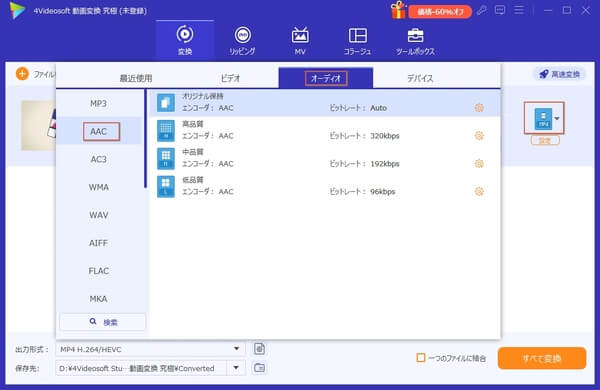This screenshot has height=390, width=600.
Task: Open the 出力形式 MP4 H.264/HEVC dropdown
Action: [150, 349]
